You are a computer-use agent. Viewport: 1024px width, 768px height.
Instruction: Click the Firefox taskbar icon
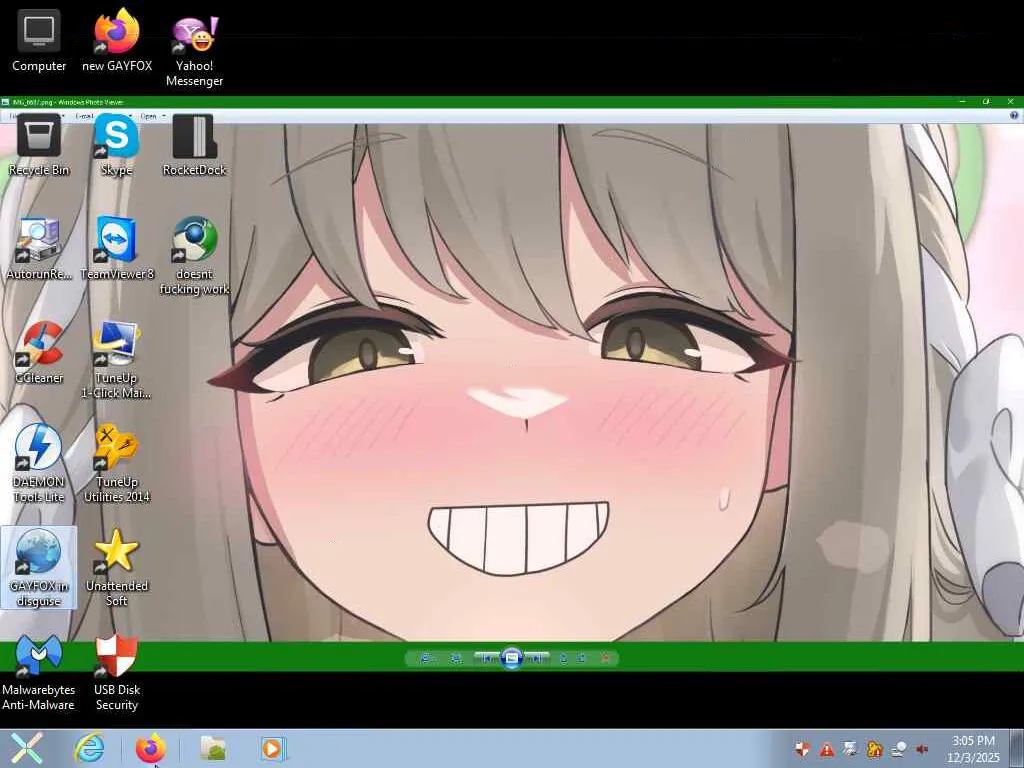[x=150, y=748]
